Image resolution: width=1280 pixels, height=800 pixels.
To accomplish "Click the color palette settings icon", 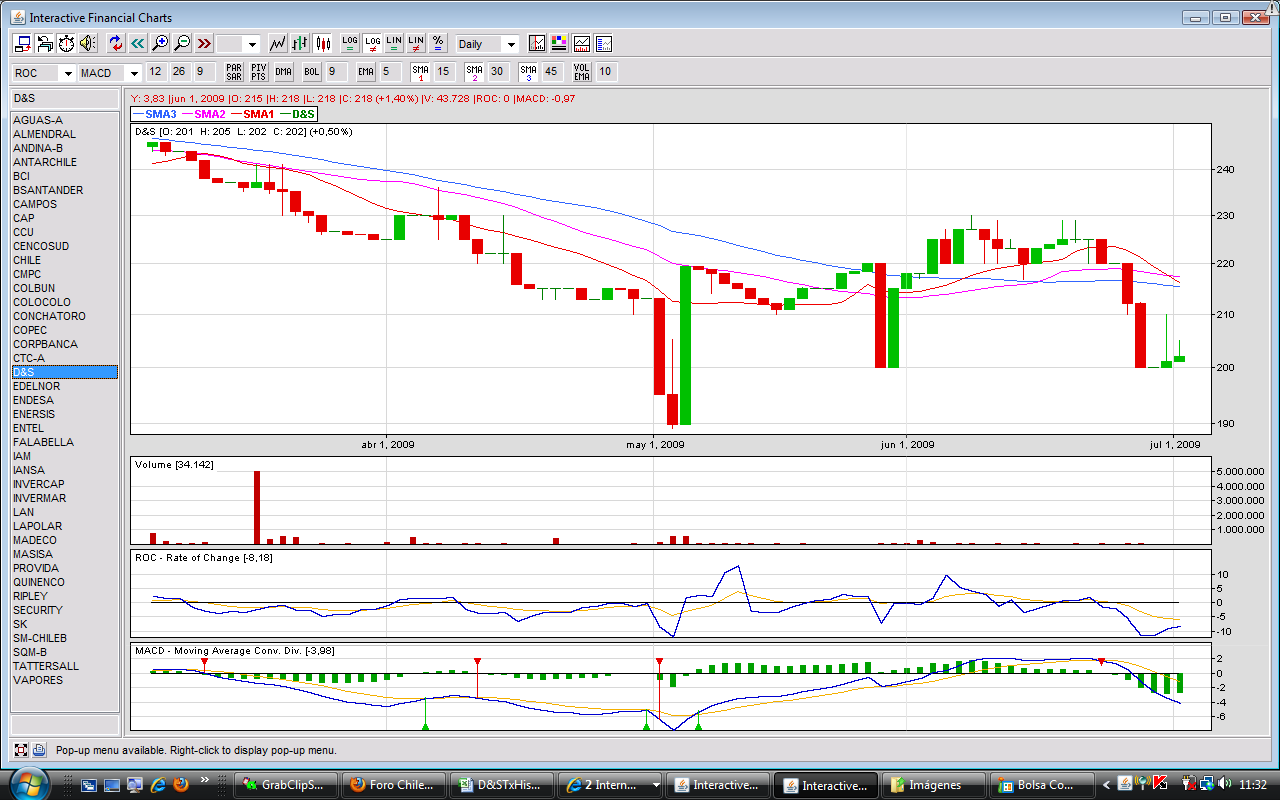I will (559, 43).
